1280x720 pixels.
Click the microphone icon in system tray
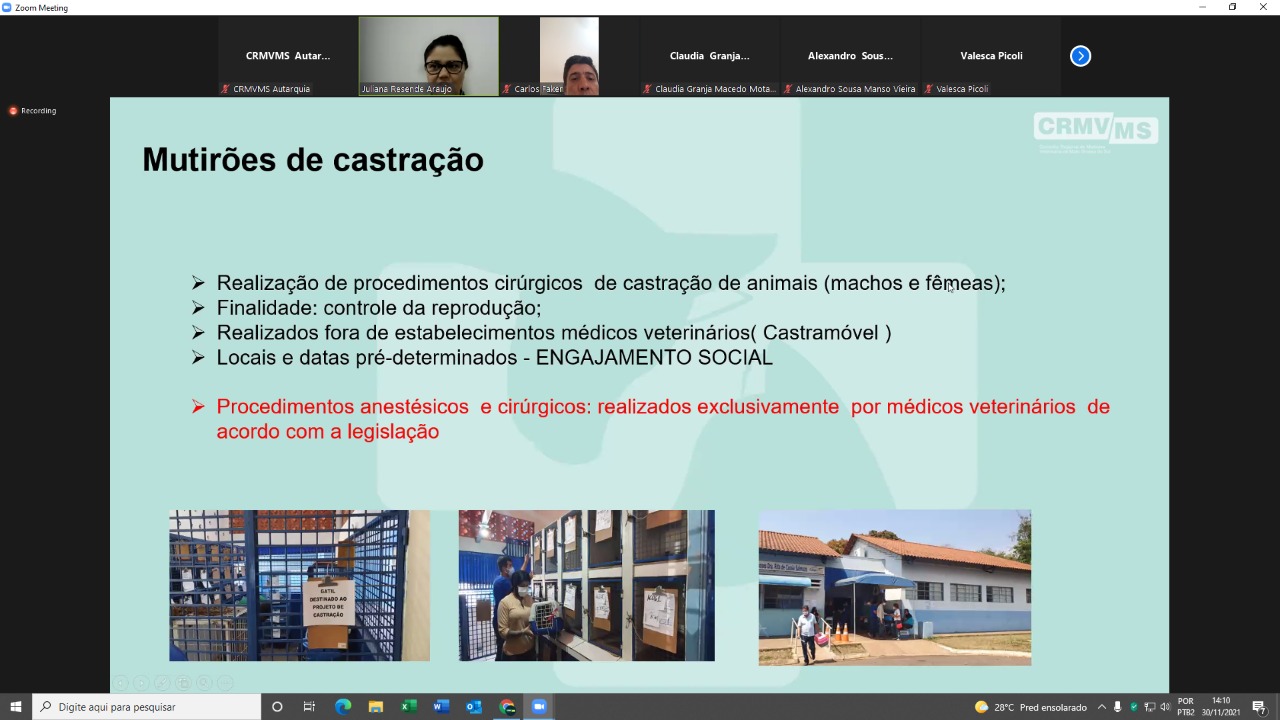pyautogui.click(x=1118, y=707)
